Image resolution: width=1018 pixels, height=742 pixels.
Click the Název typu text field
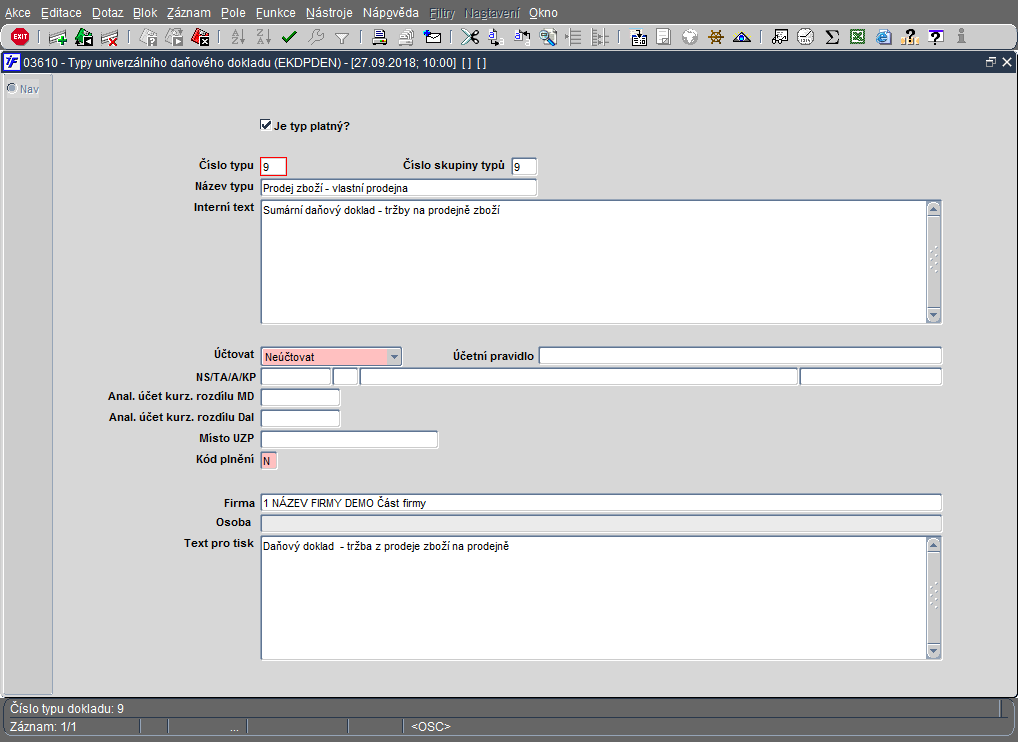pyautogui.click(x=399, y=188)
